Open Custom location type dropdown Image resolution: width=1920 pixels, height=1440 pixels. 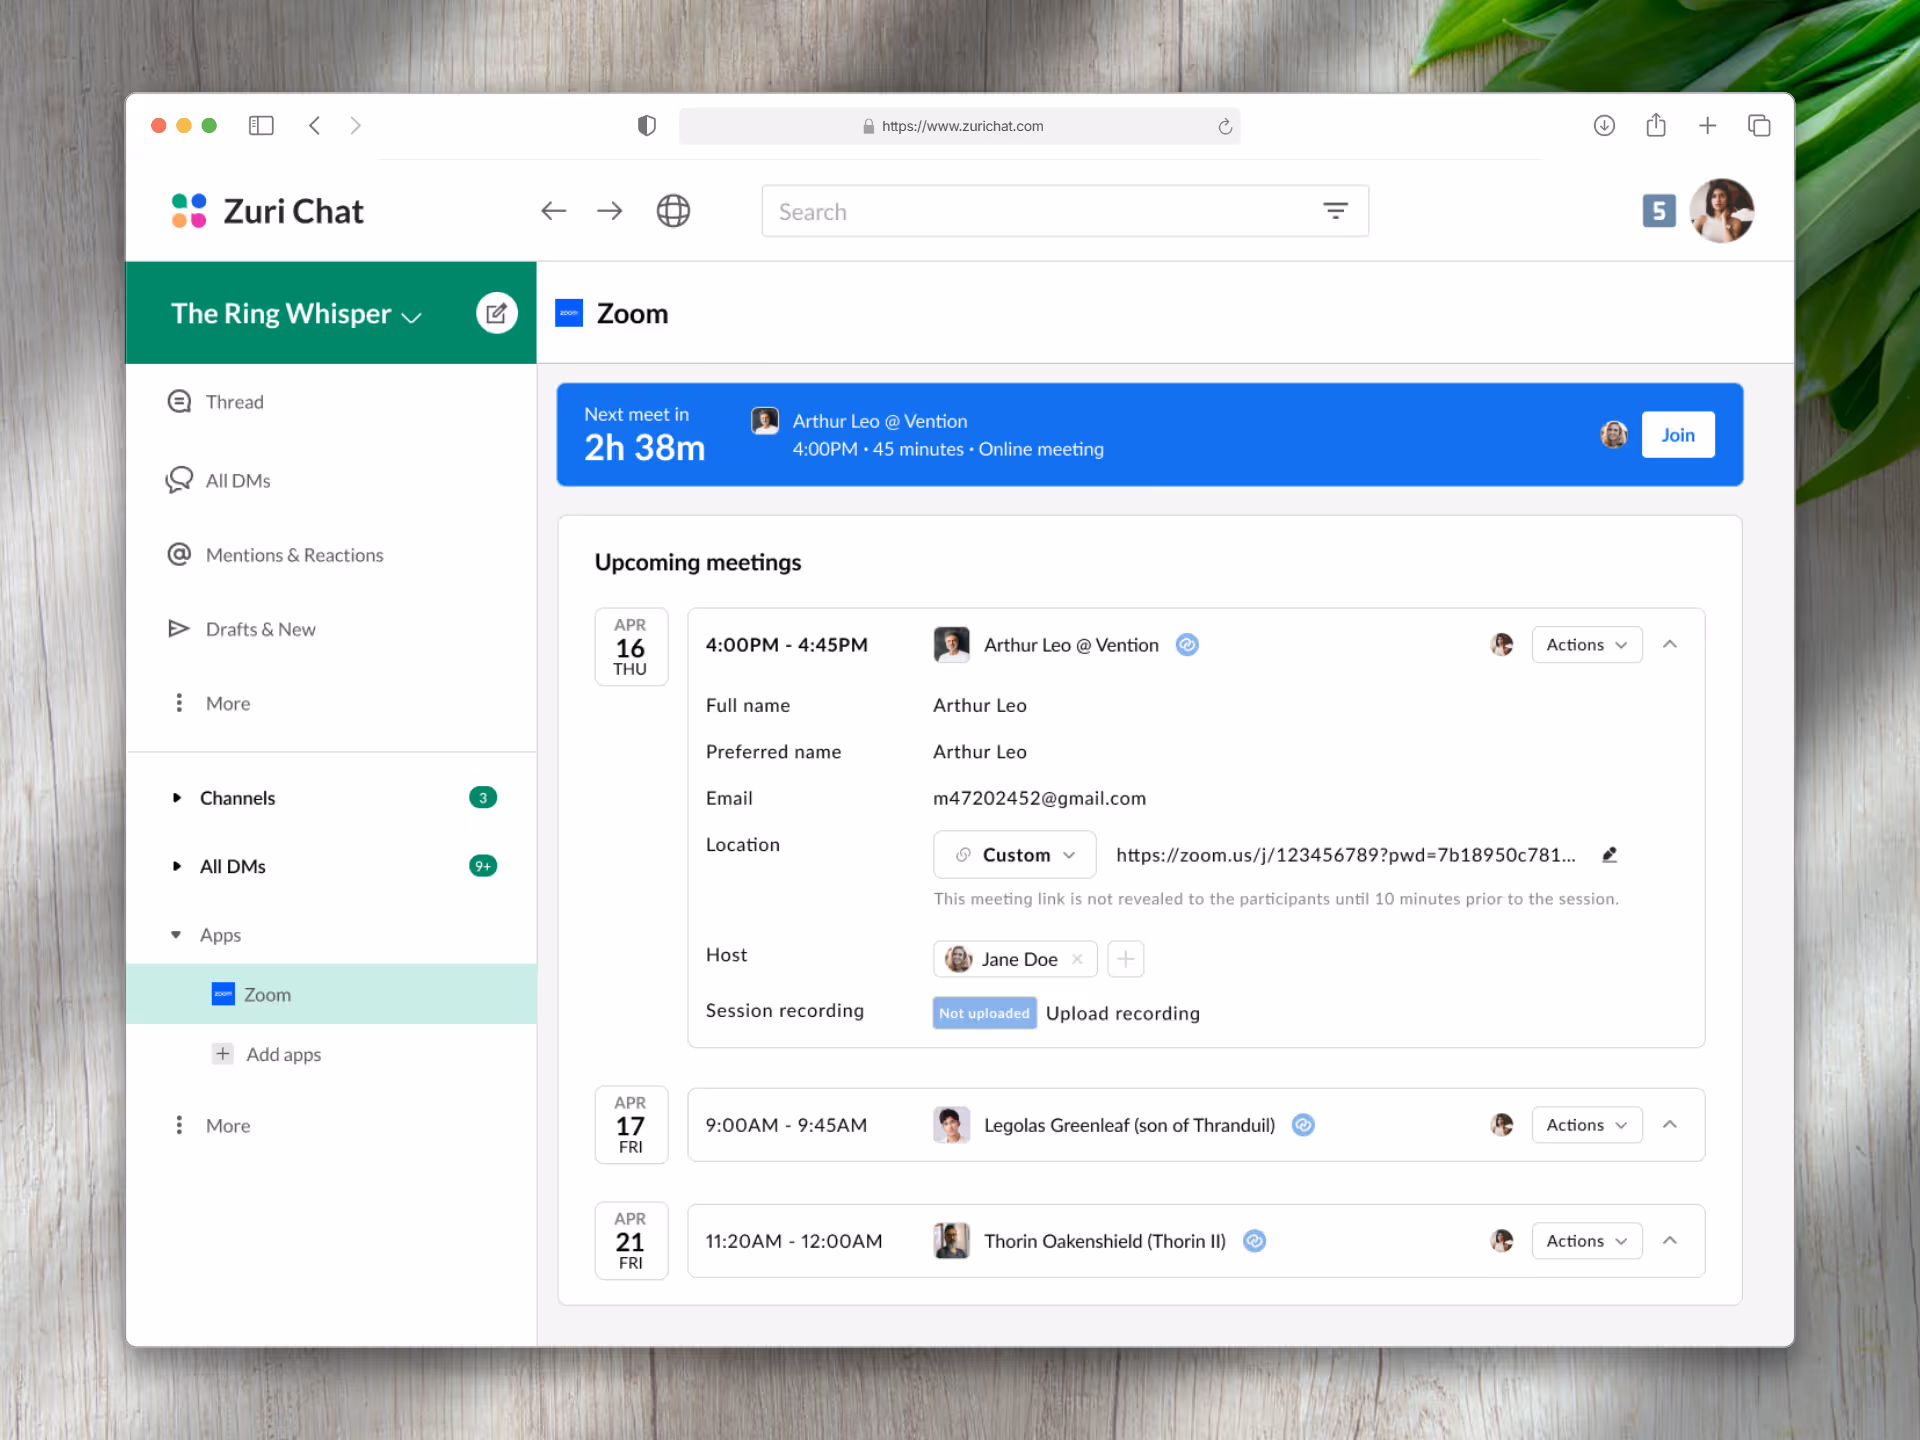tap(1014, 855)
